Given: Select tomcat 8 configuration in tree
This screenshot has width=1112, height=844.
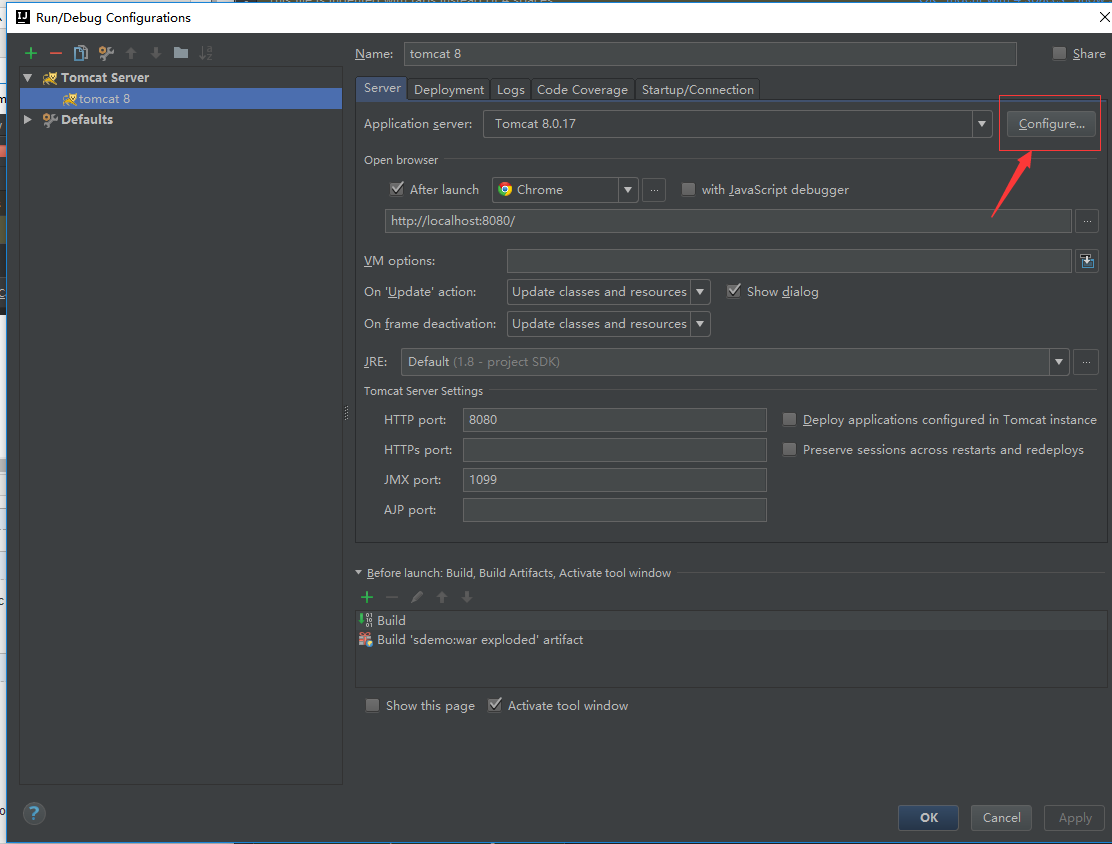Looking at the screenshot, I should point(181,99).
